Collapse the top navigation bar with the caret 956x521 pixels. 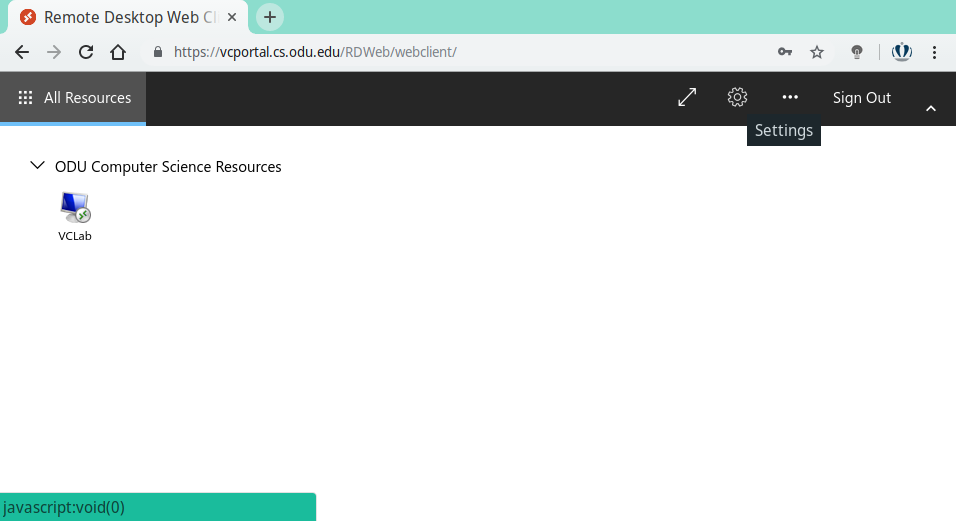931,109
